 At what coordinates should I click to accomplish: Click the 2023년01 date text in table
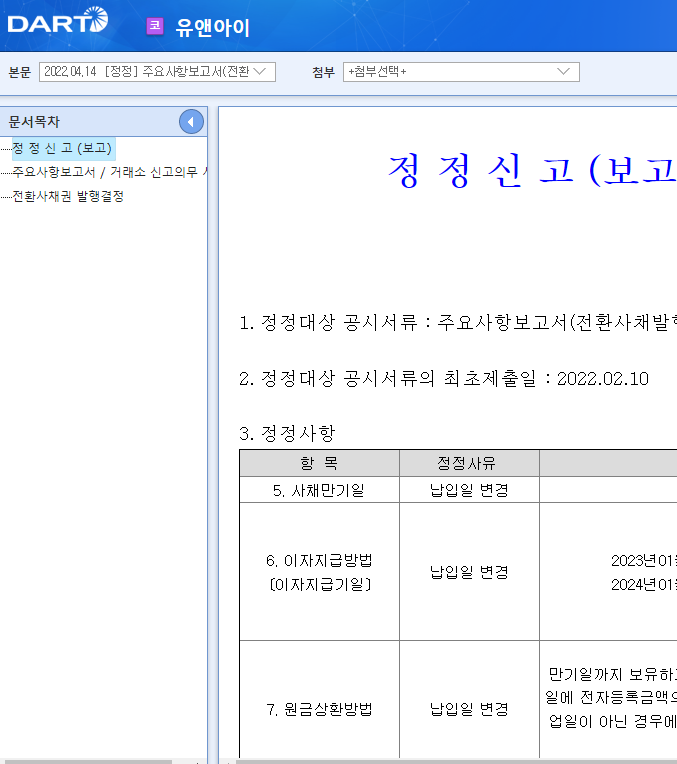[x=644, y=561]
